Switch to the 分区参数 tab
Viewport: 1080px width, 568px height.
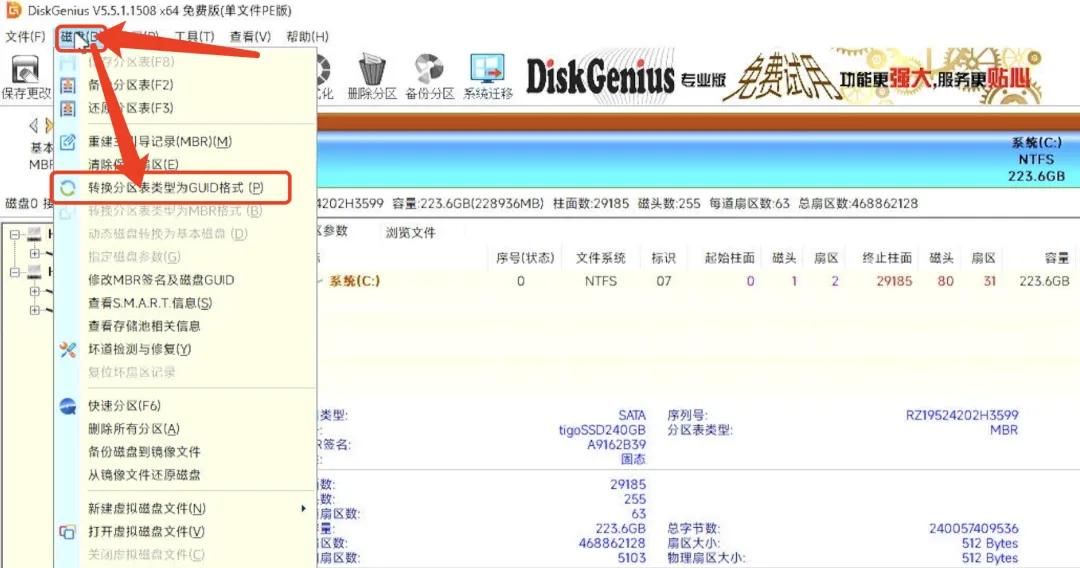coord(335,231)
